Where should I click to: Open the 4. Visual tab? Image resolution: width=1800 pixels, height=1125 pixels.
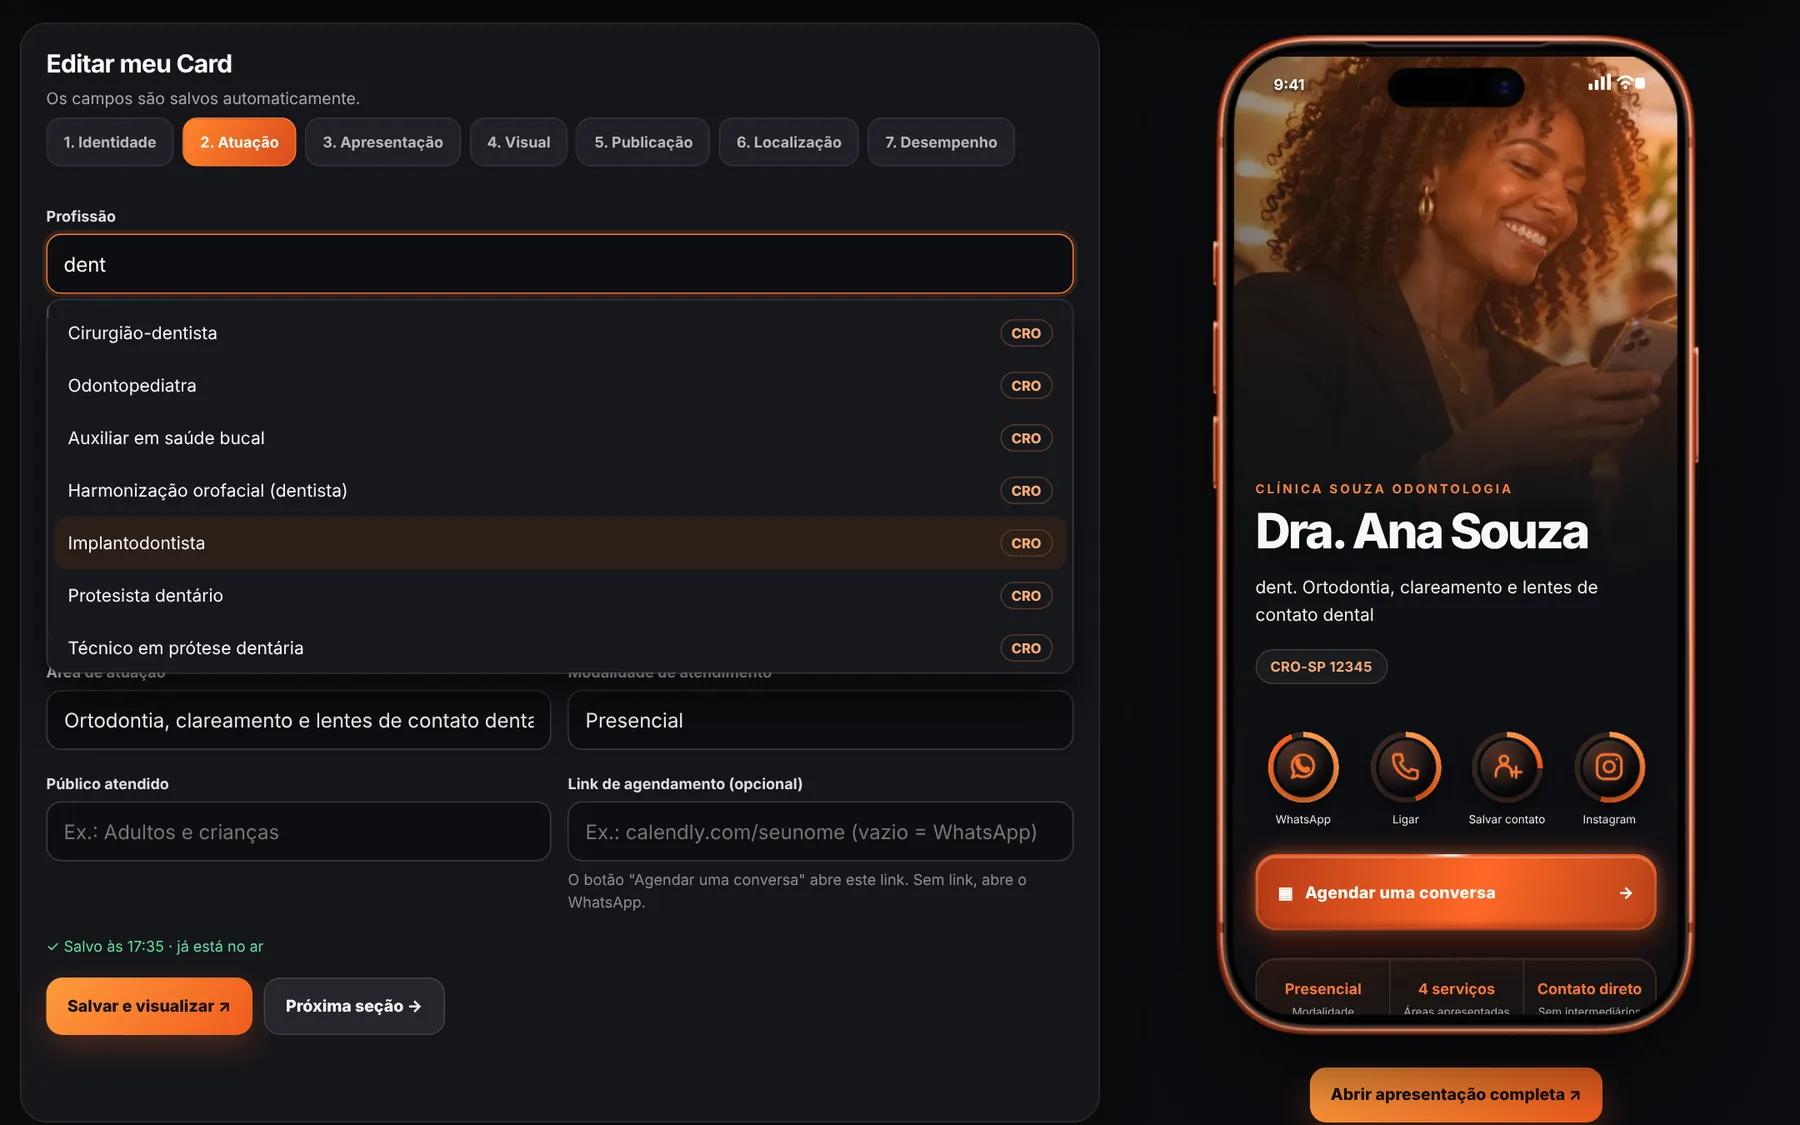519,142
